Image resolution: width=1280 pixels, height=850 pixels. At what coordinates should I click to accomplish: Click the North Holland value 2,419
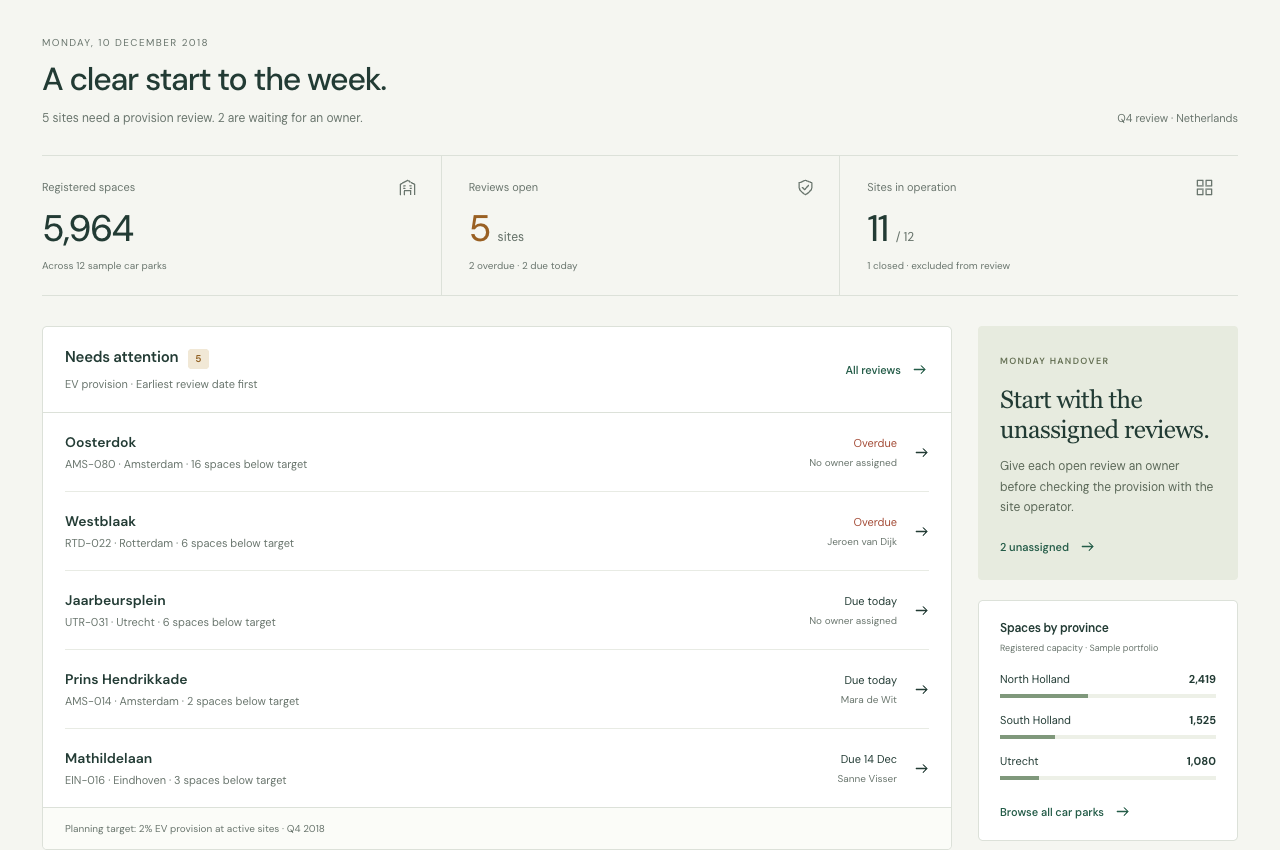coord(1202,679)
